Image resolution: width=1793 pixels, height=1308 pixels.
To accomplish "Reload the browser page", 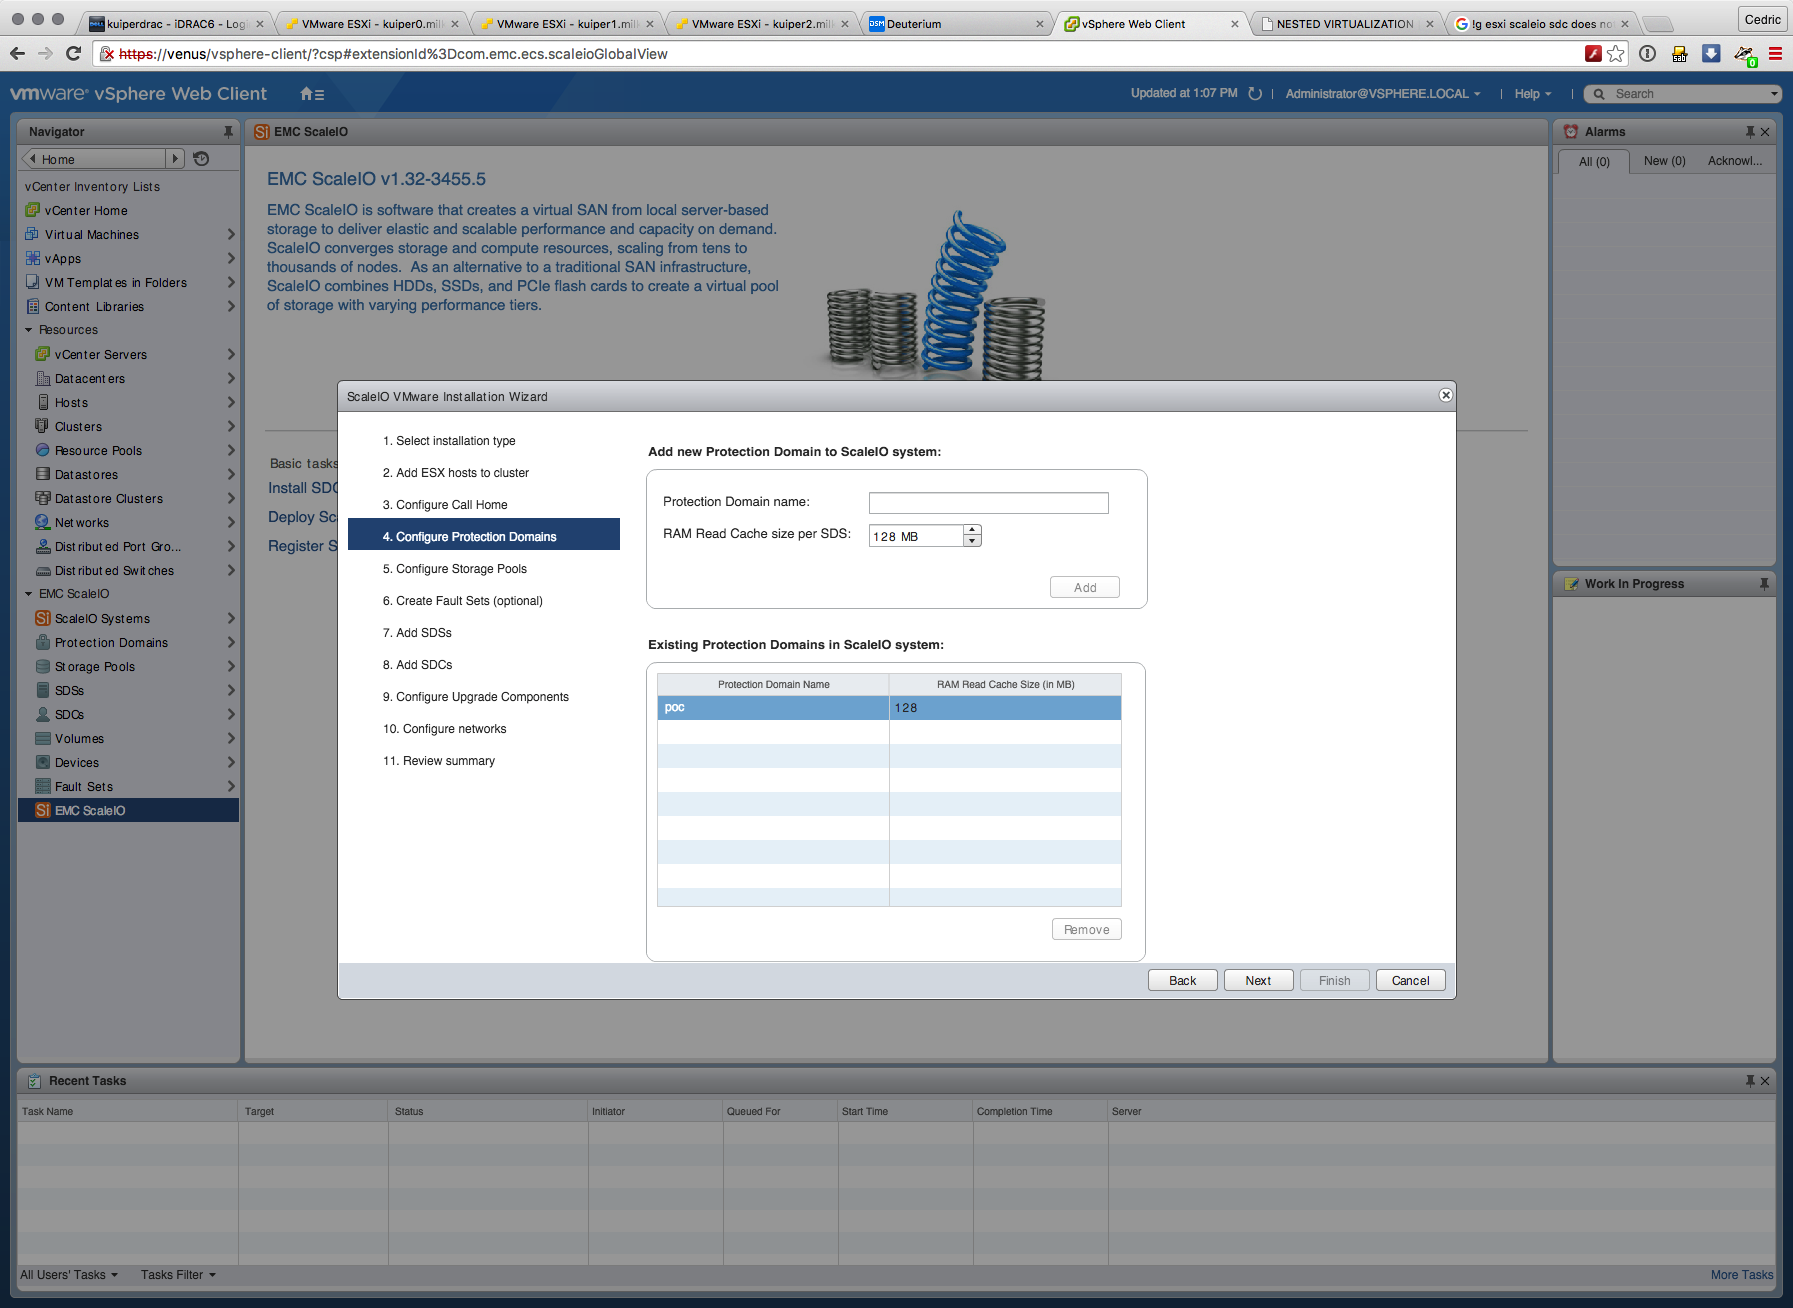I will (73, 54).
